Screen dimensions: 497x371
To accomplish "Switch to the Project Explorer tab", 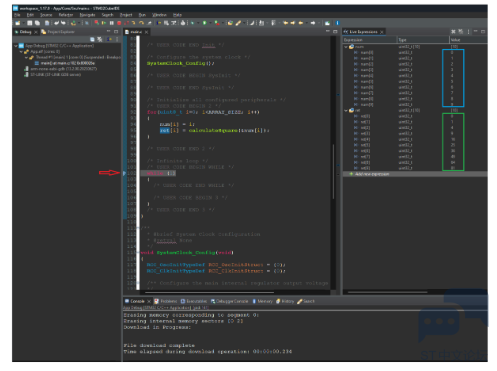I will tap(58, 32).
